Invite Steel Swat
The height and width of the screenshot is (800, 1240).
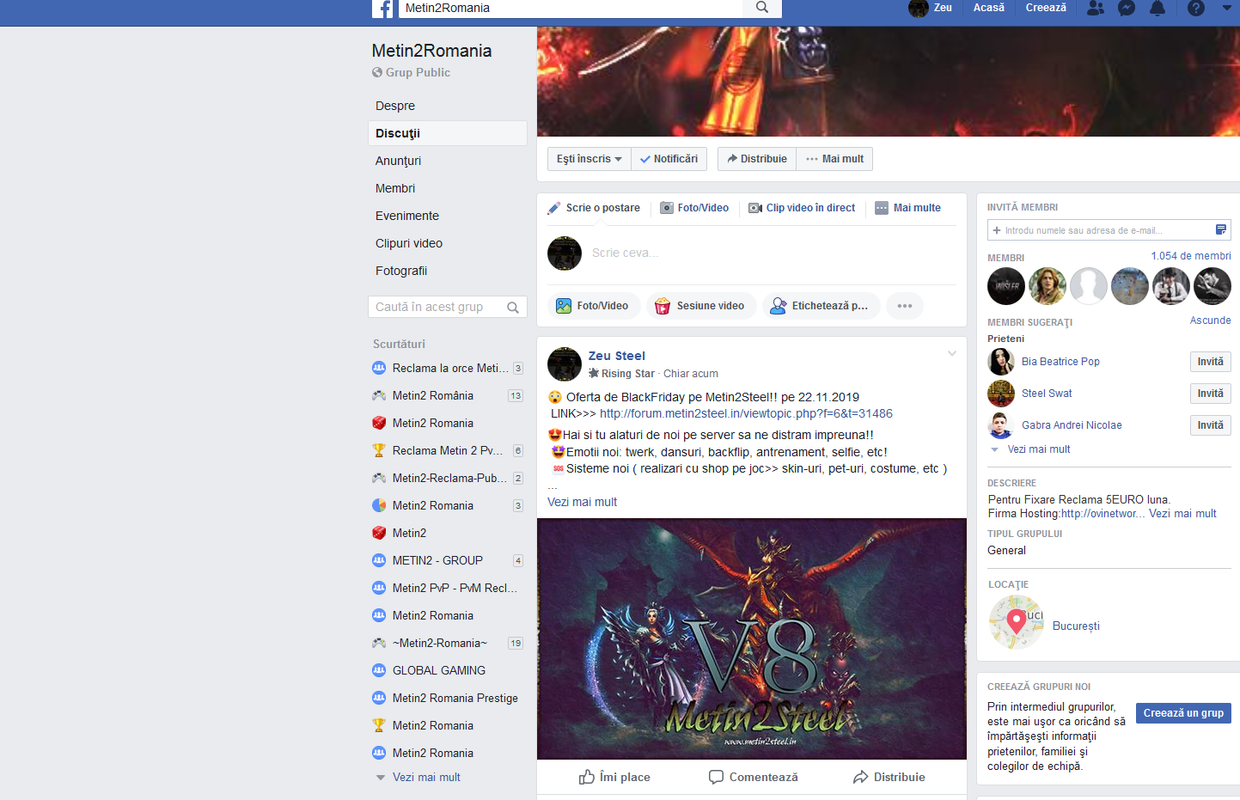coord(1211,394)
